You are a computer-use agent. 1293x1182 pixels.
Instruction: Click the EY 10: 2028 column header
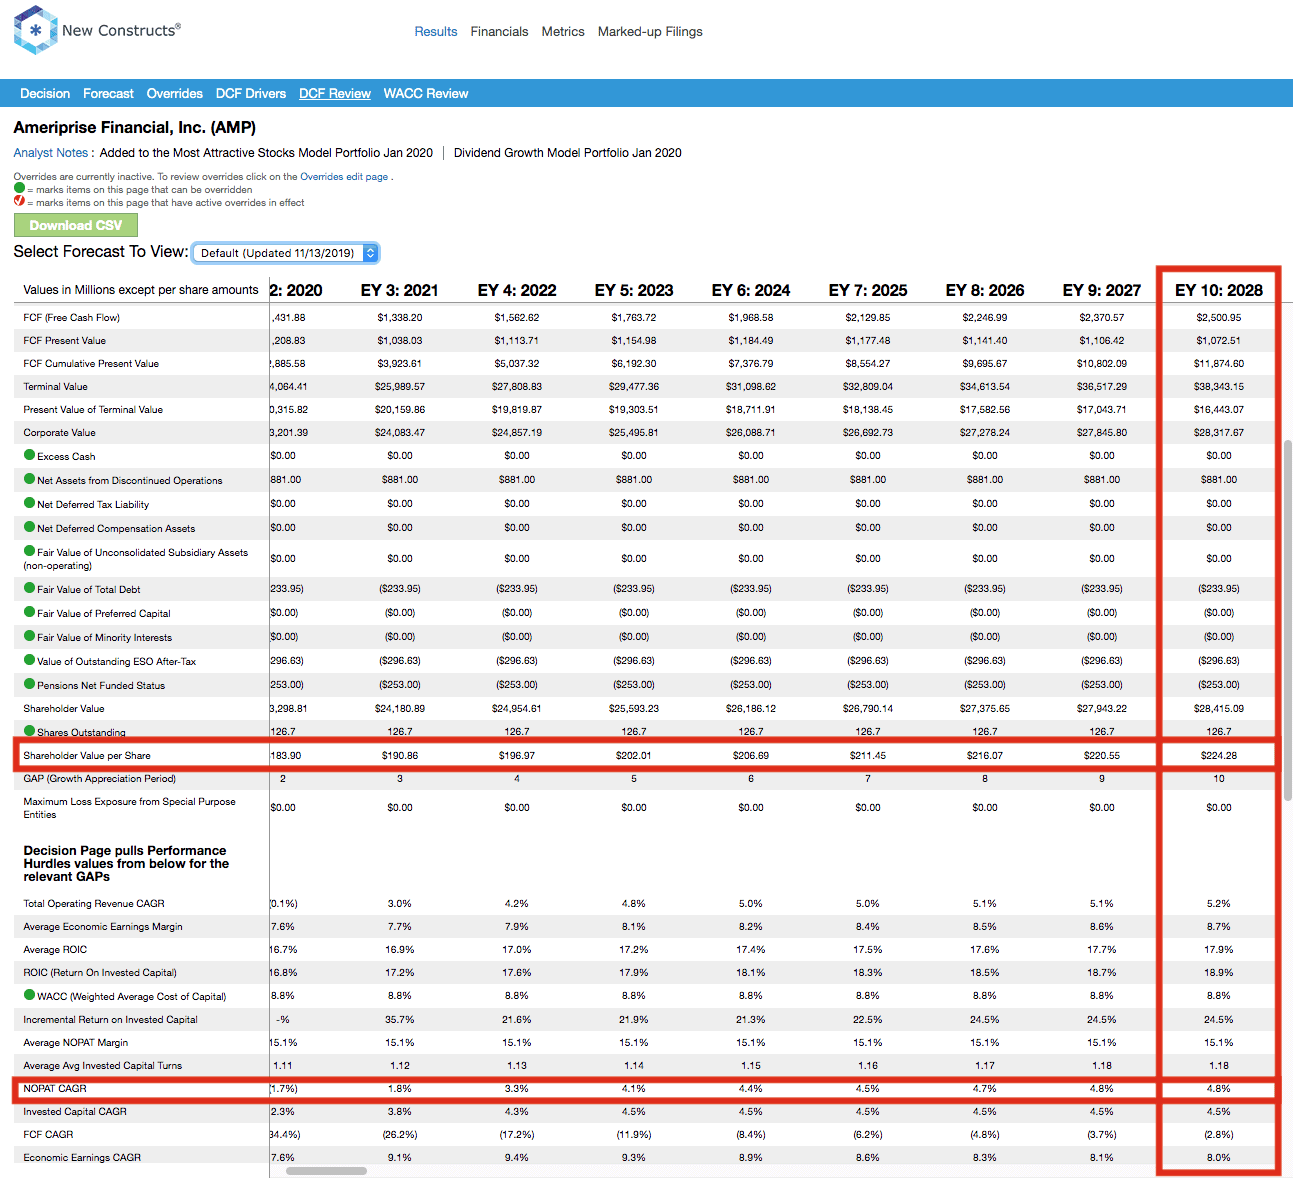coord(1219,290)
